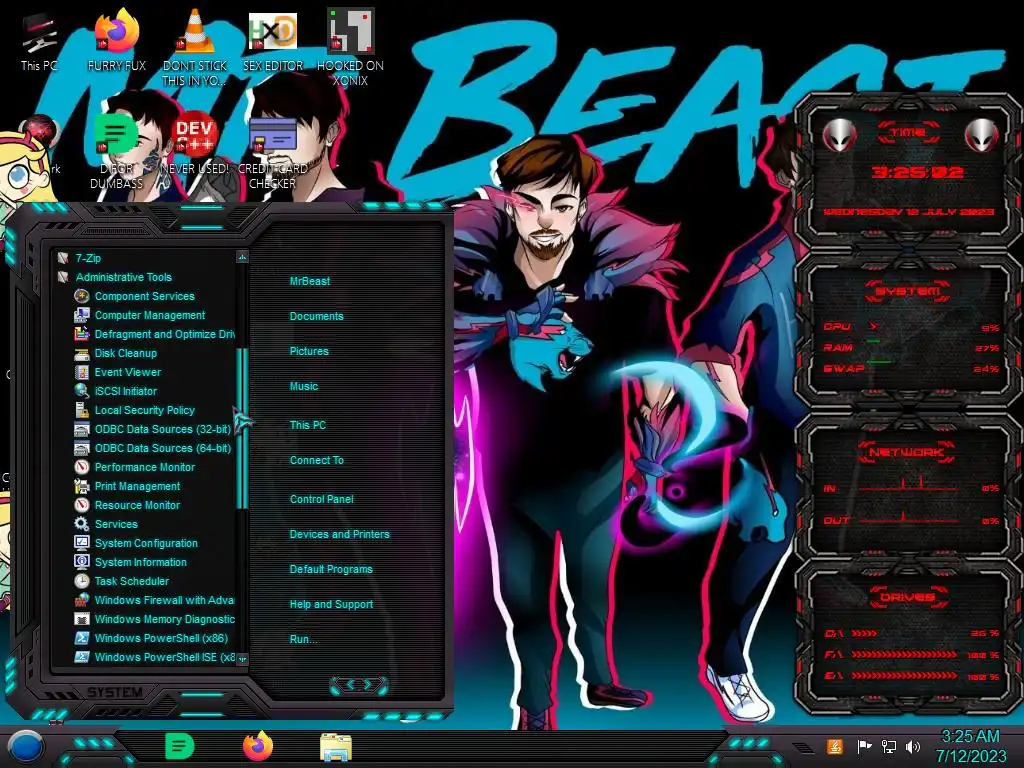Screen dimensions: 1024x768
Task: Open Documents from Start menu
Action: point(316,316)
